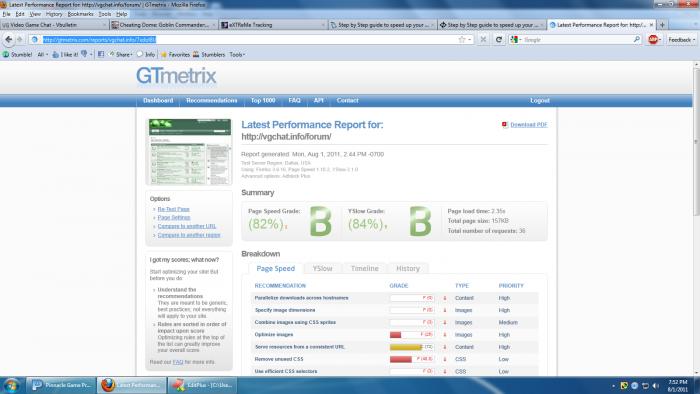Open Favorites star in StumbleUpon toolbar
The image size is (700, 394).
point(175,54)
